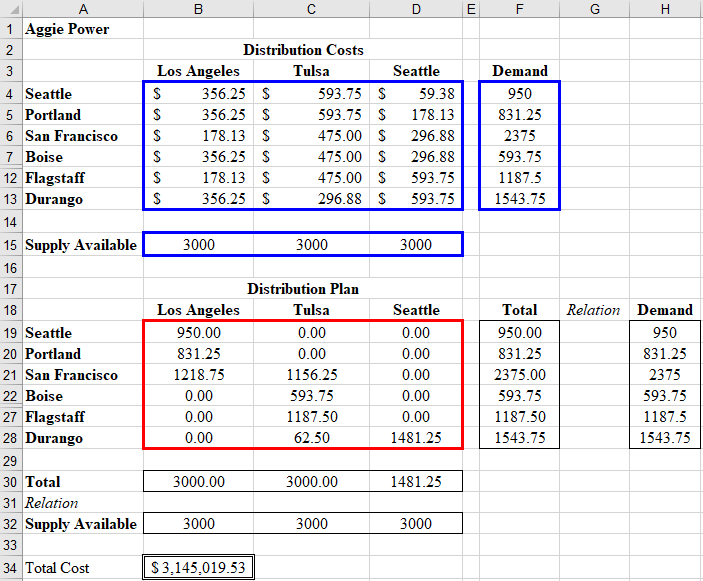703x581 pixels.
Task: Select Durango's Tulsa cost 296.88
Action: pos(311,199)
